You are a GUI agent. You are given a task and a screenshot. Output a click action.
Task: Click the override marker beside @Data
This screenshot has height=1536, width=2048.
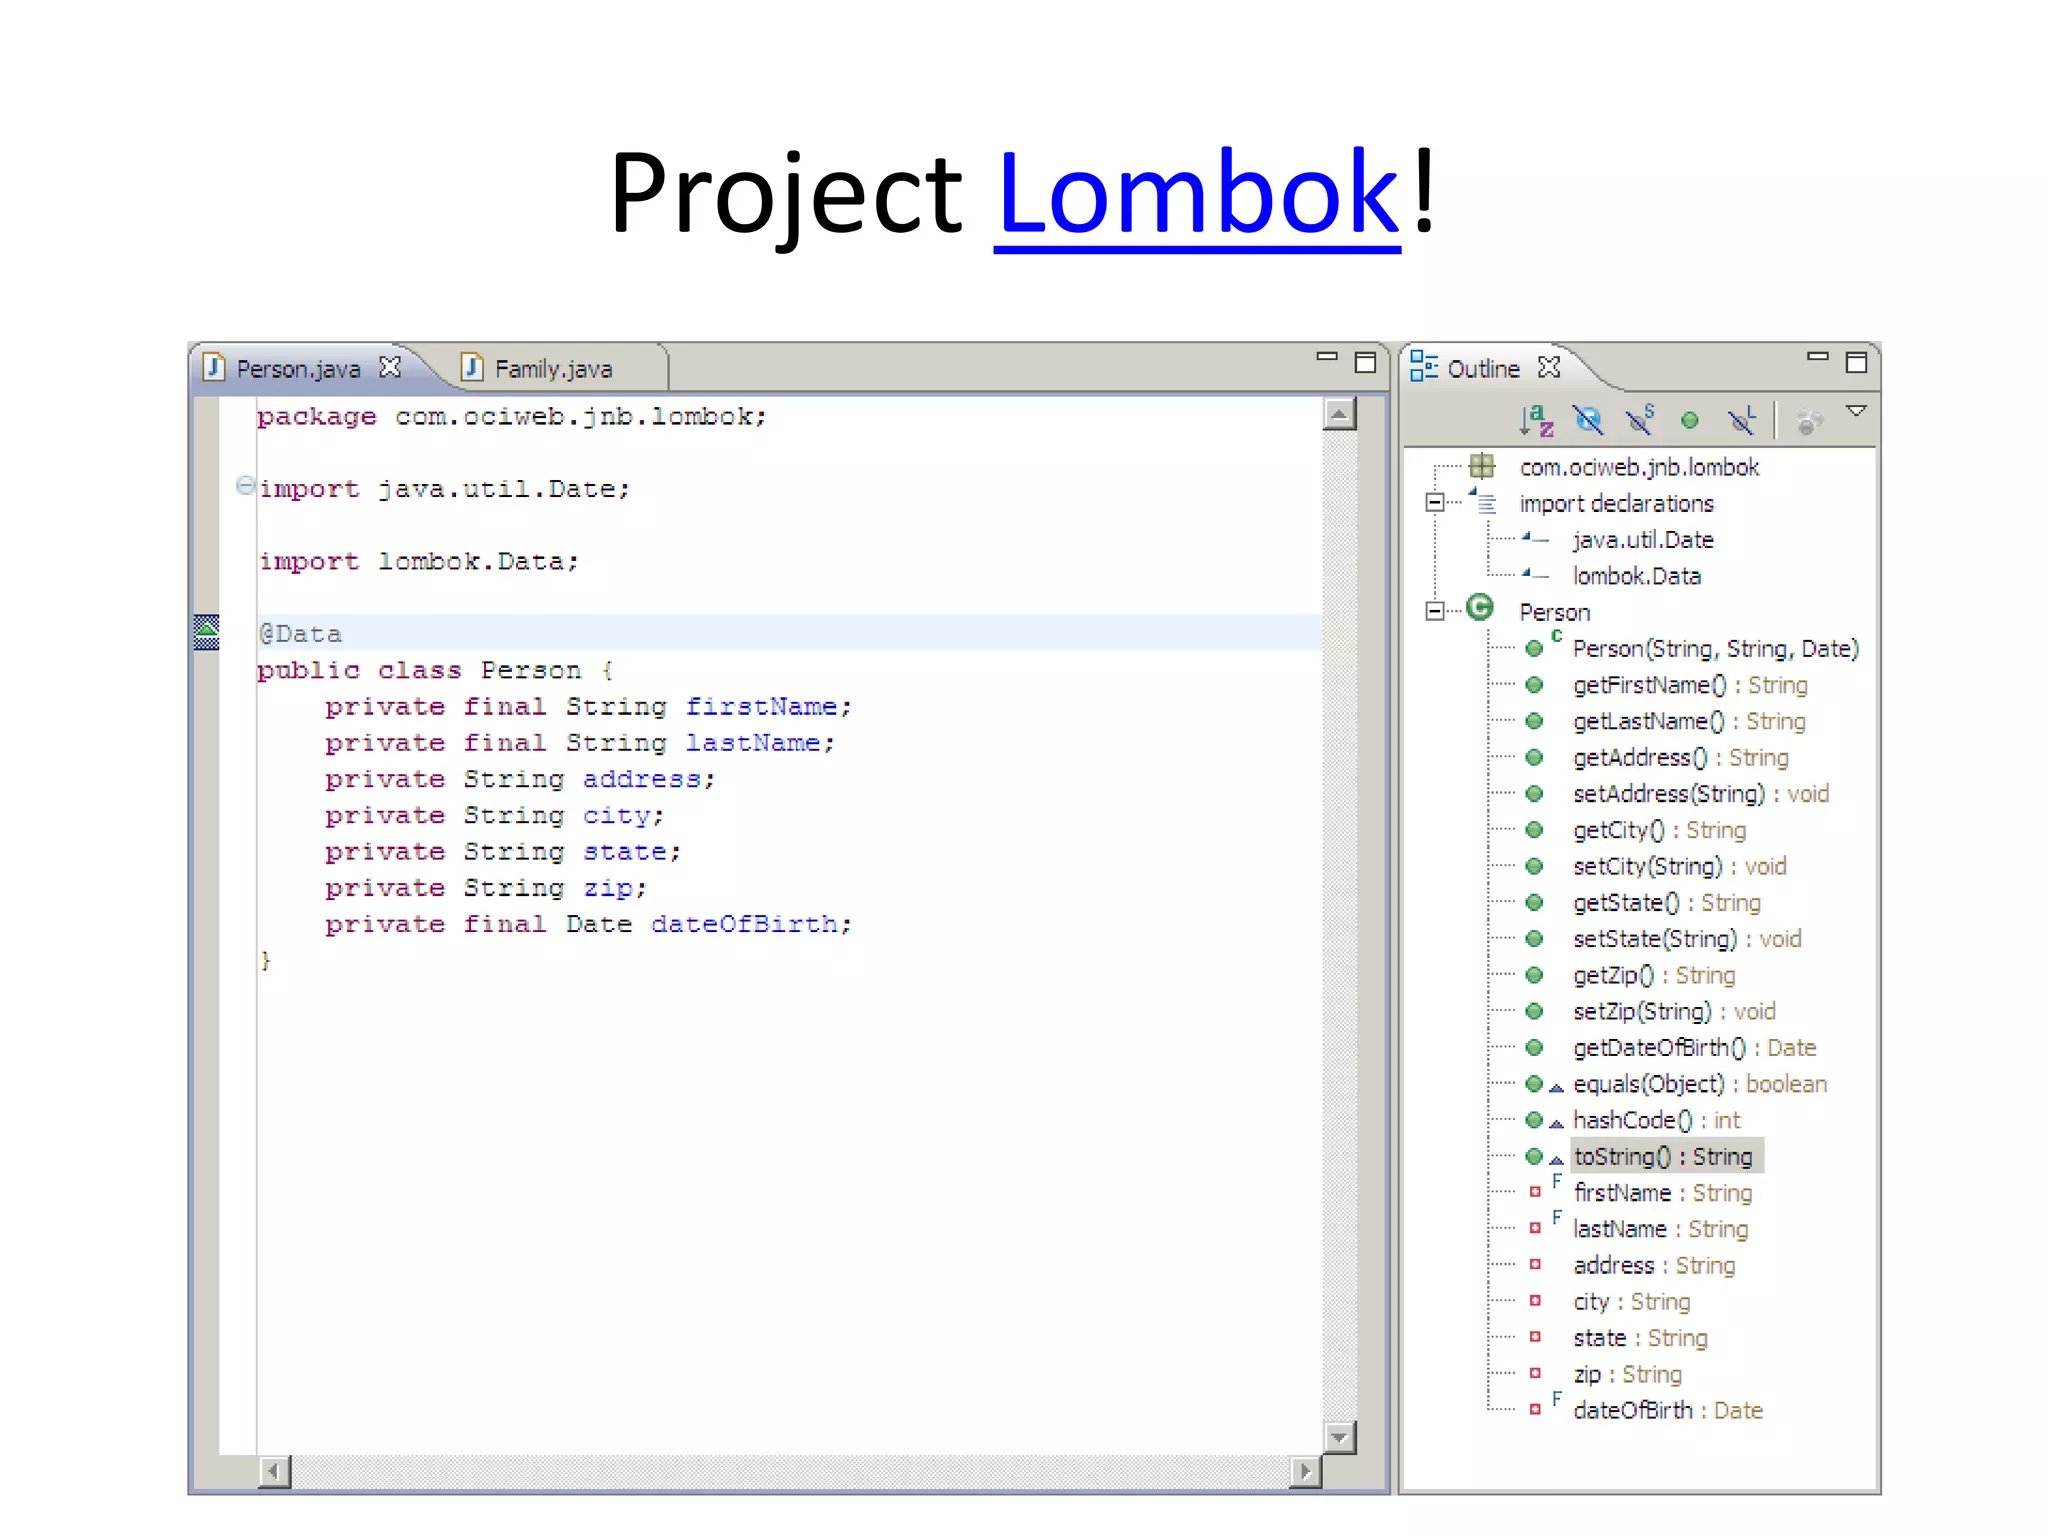point(206,632)
